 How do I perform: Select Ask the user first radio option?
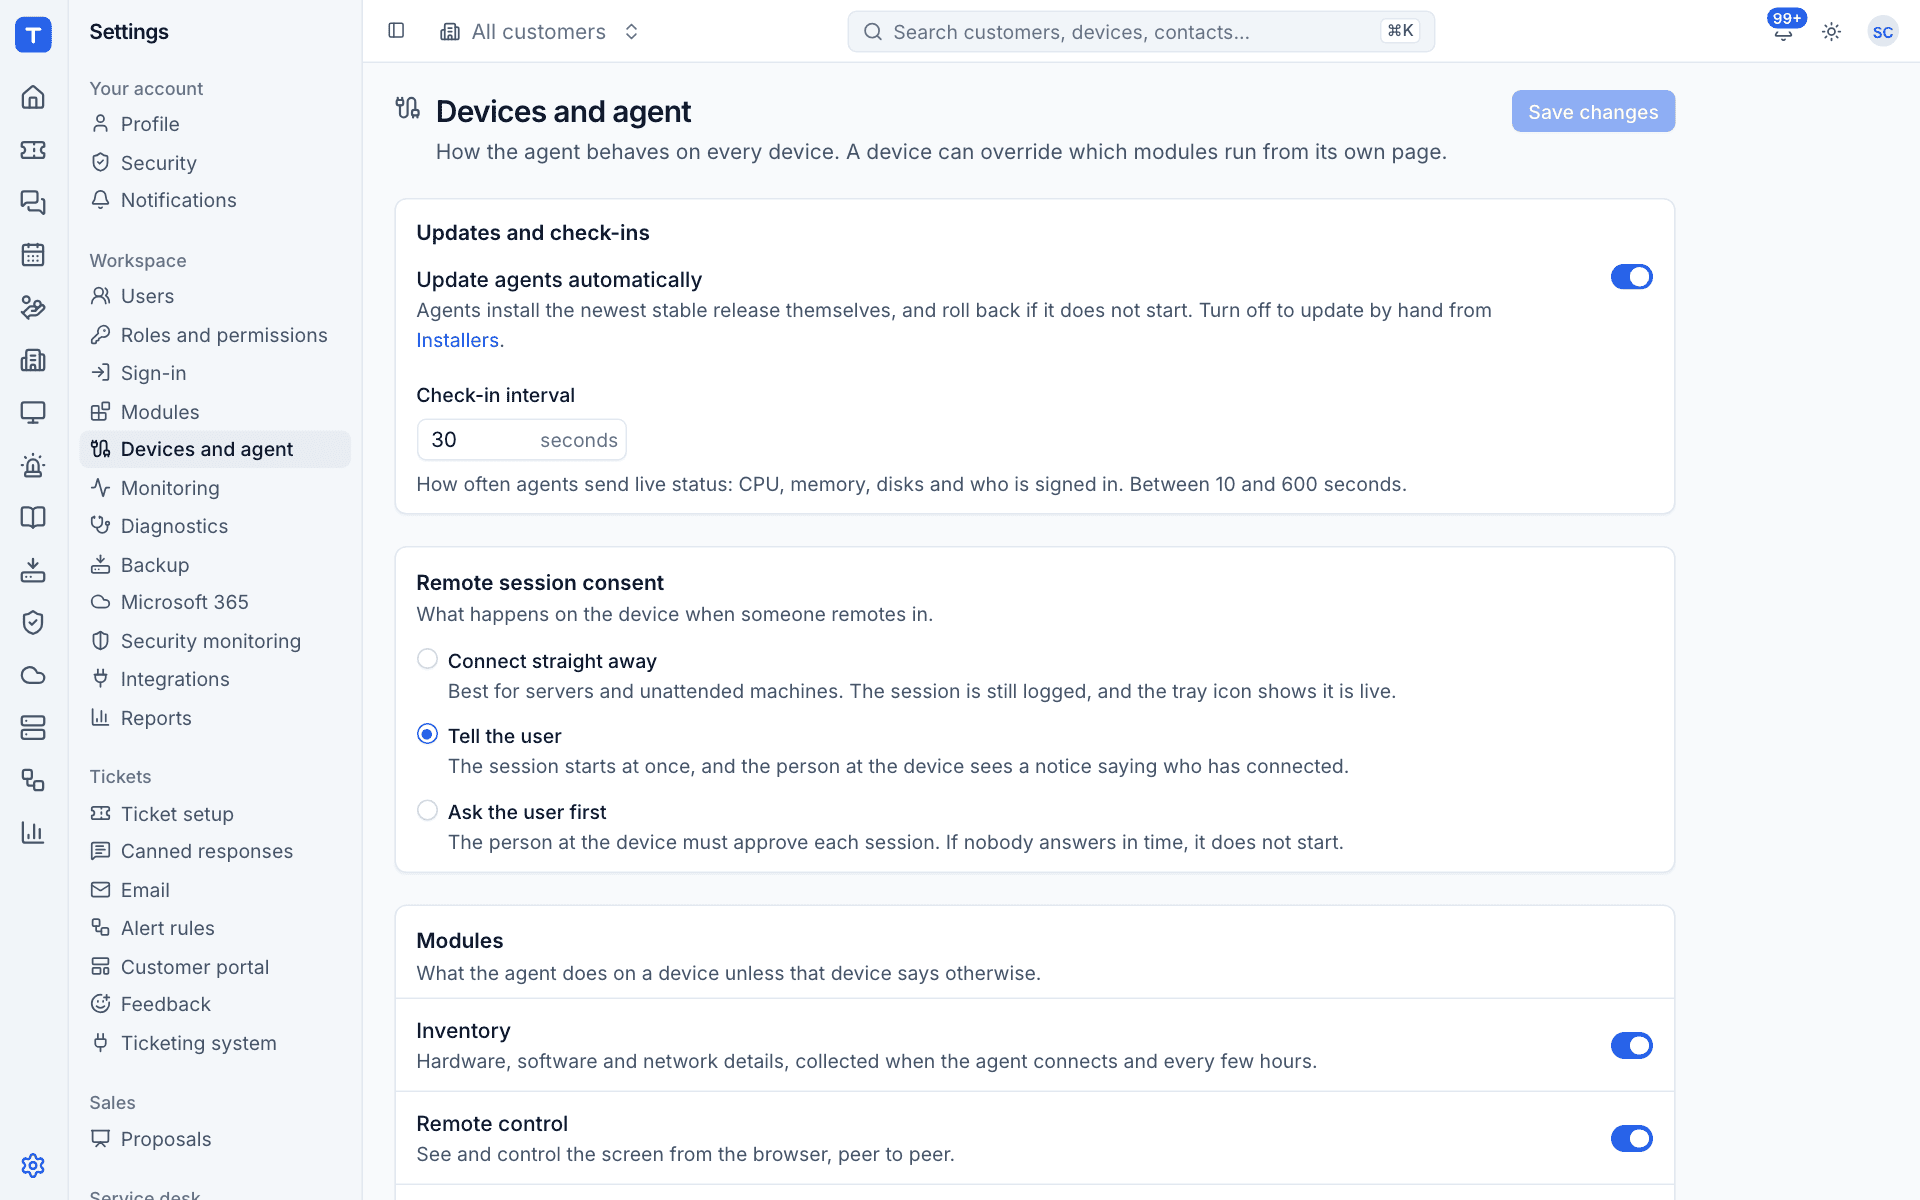coord(427,810)
